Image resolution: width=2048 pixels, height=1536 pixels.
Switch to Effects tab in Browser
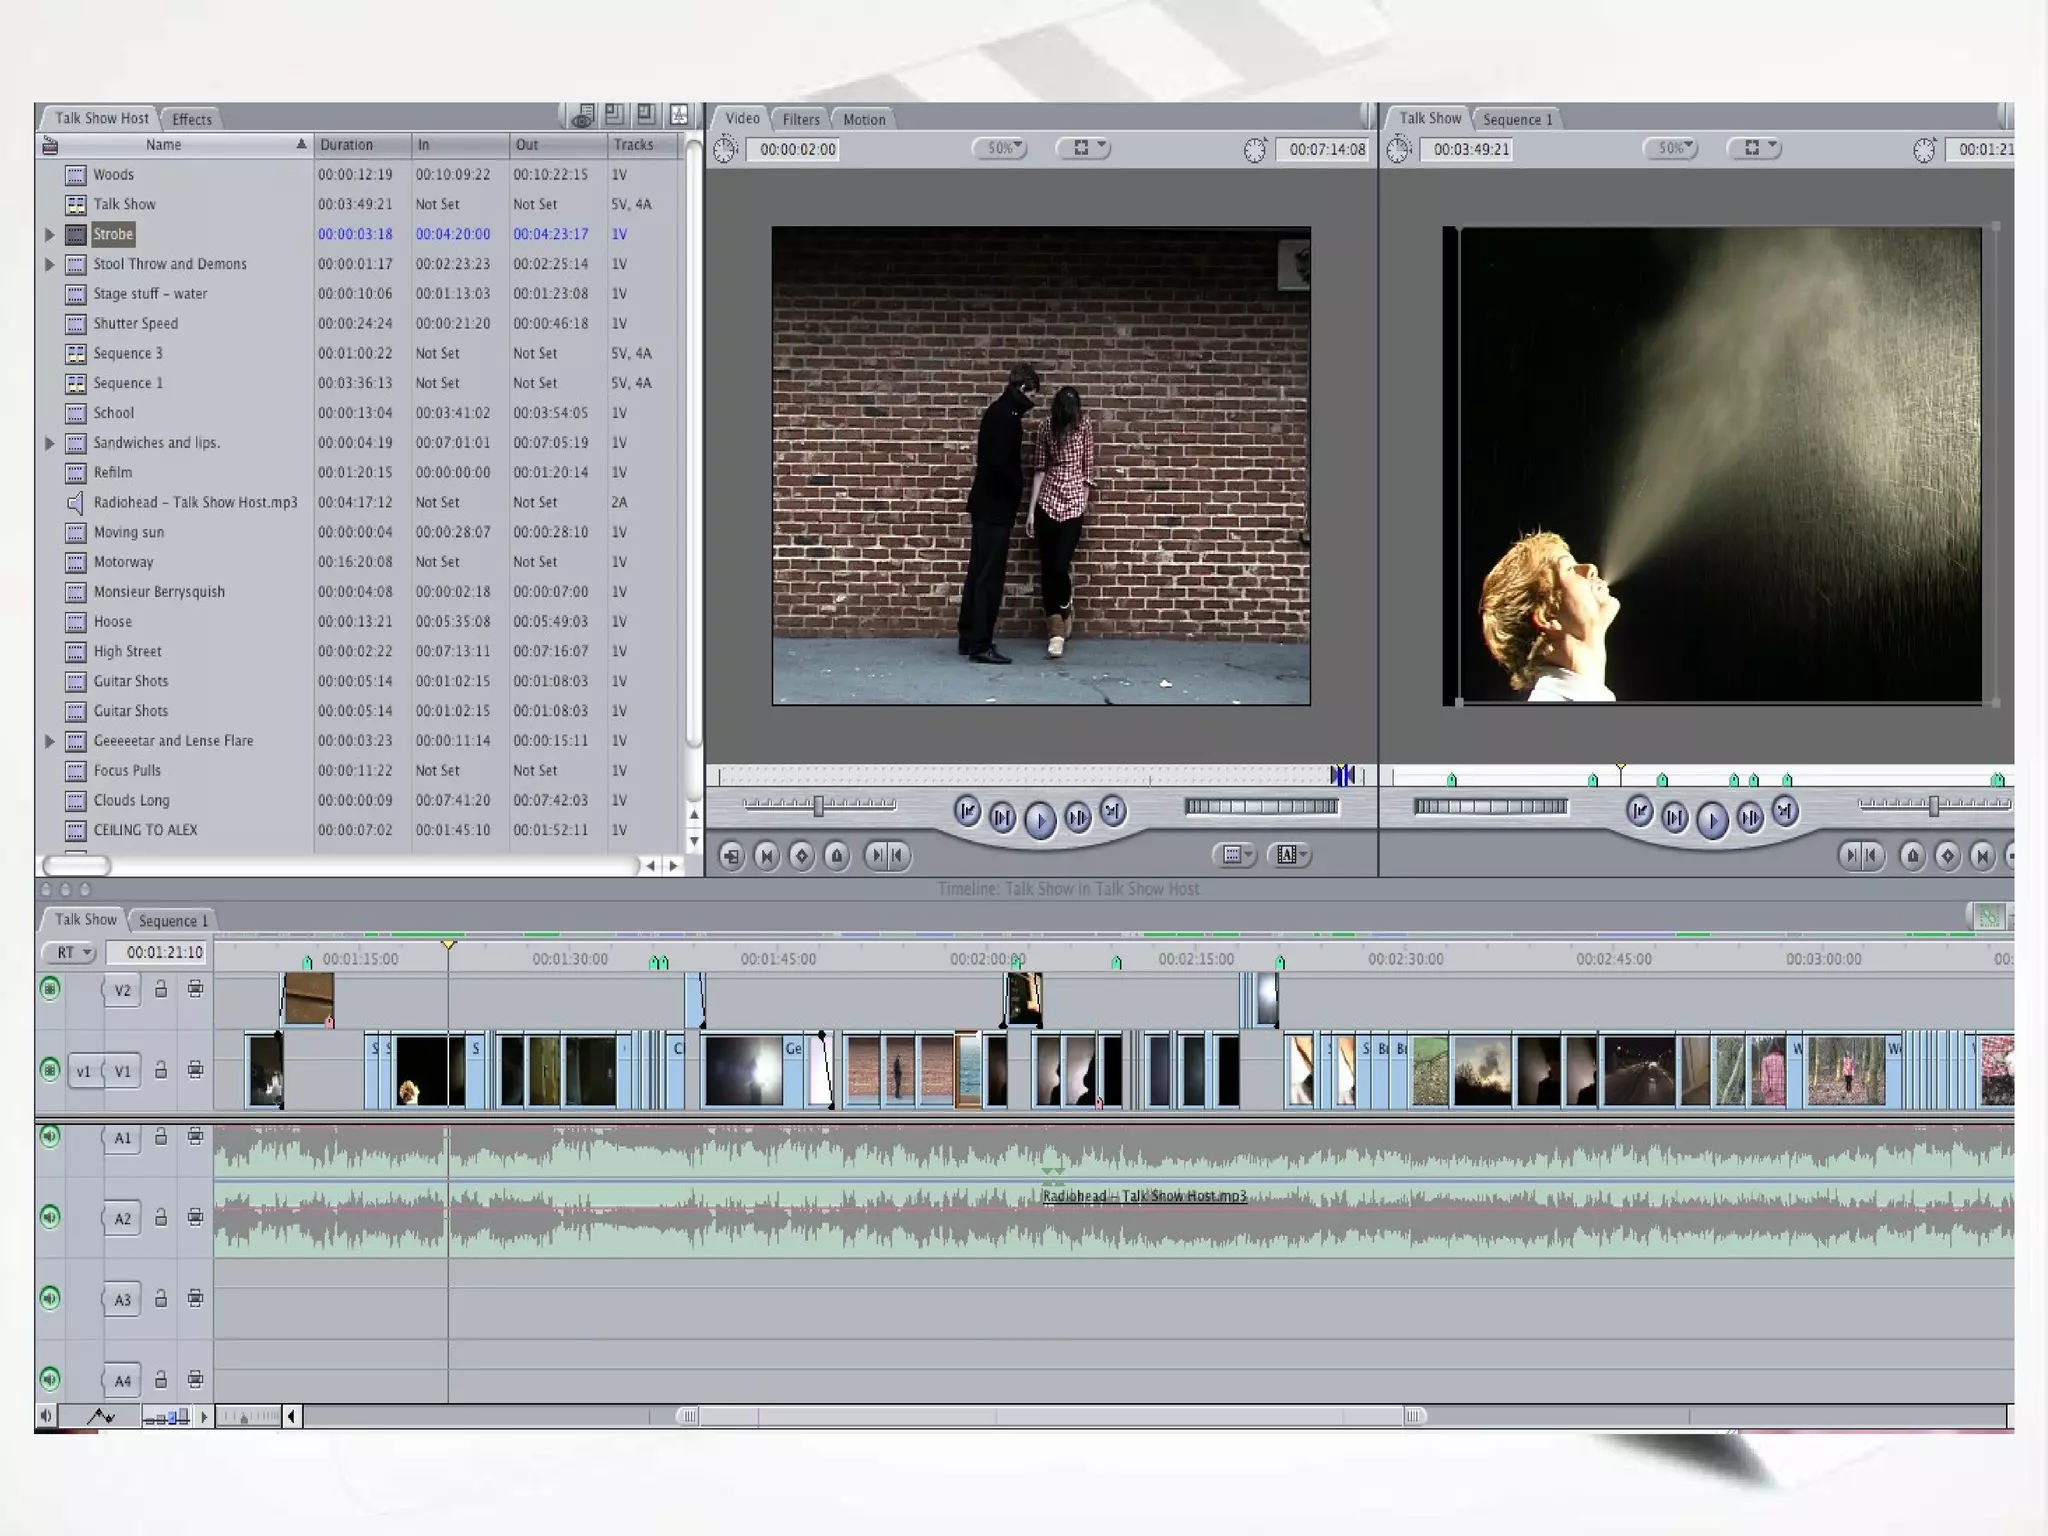pyautogui.click(x=191, y=119)
